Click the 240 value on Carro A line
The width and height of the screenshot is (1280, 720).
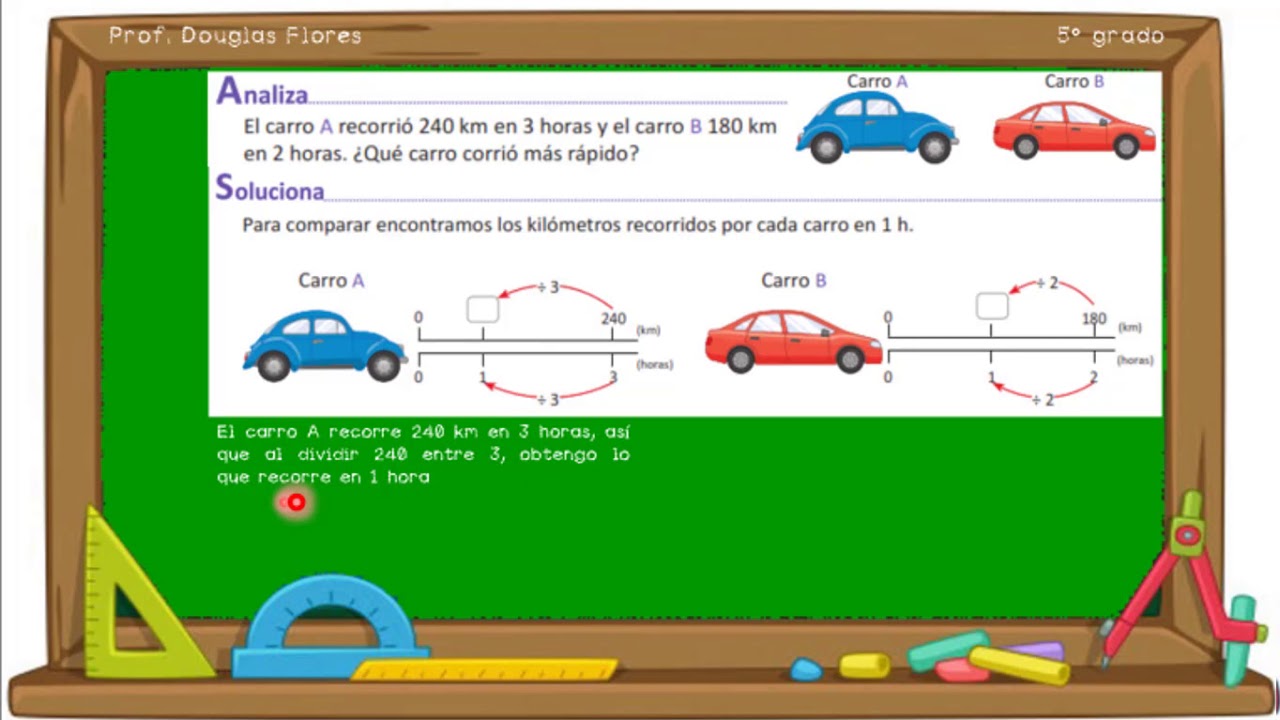coord(614,319)
